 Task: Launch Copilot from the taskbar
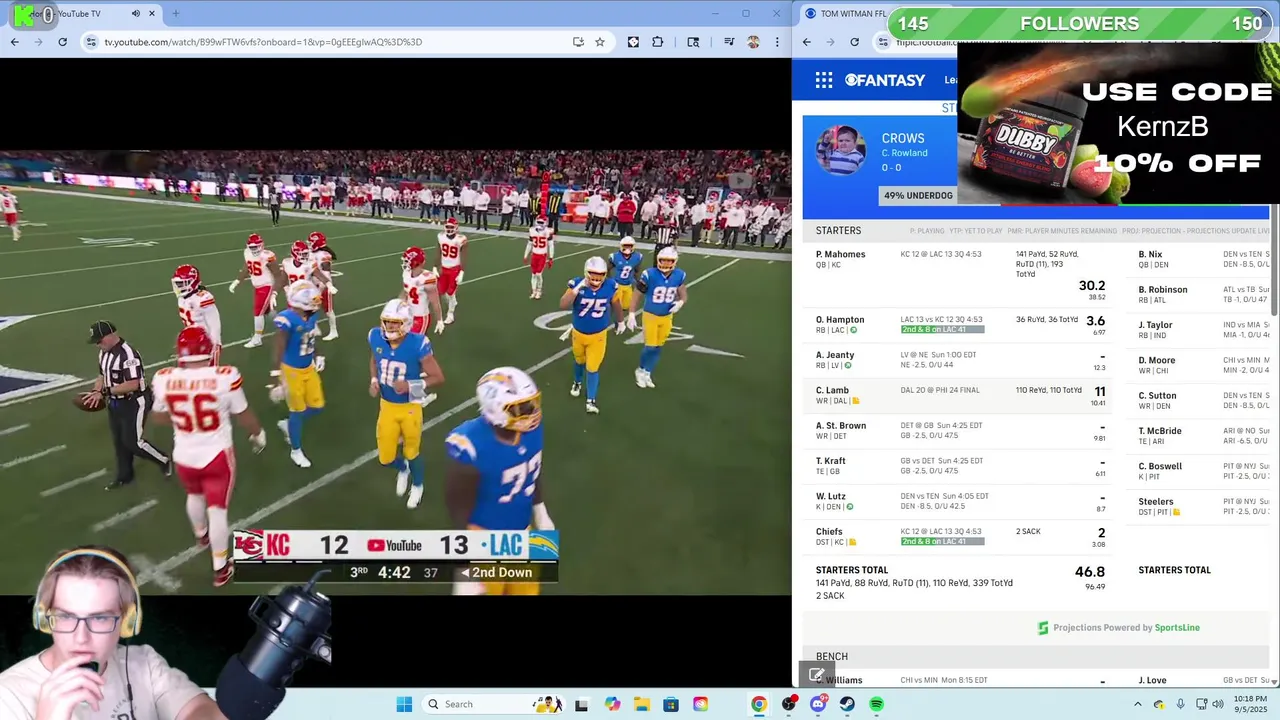point(612,704)
